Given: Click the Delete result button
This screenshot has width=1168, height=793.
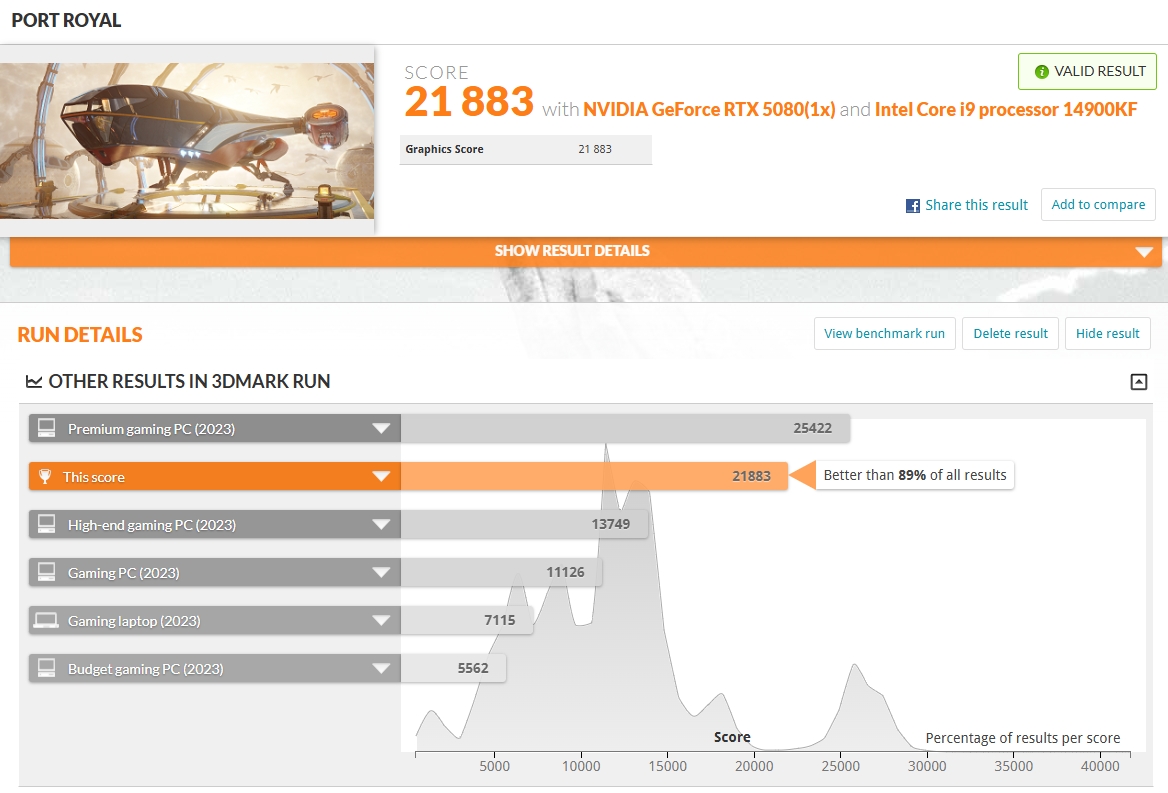Looking at the screenshot, I should (x=1010, y=334).
